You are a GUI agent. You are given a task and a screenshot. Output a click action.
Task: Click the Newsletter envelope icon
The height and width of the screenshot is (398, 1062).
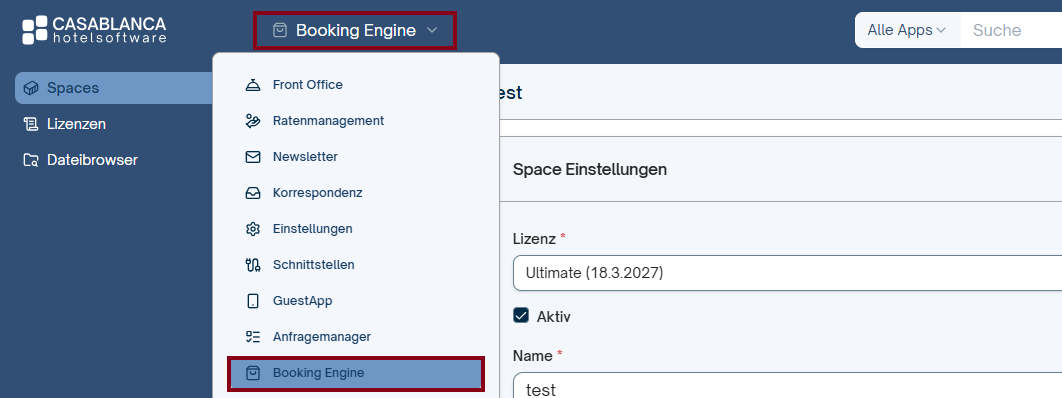click(x=253, y=157)
